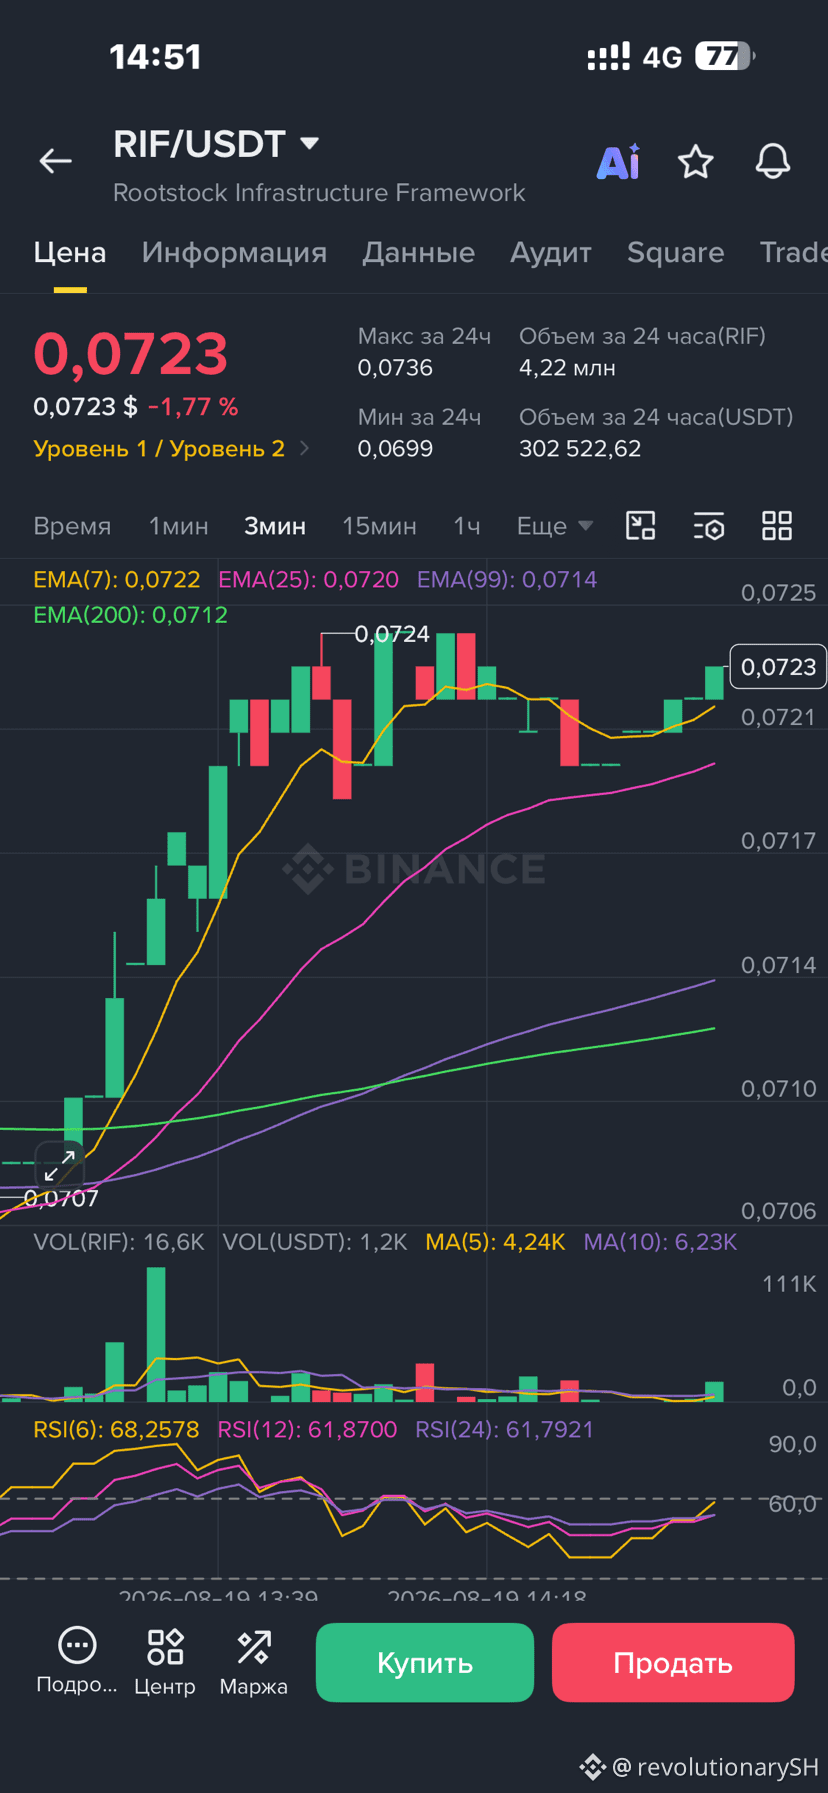
Task: Switch to the Аудит tab
Action: click(551, 252)
